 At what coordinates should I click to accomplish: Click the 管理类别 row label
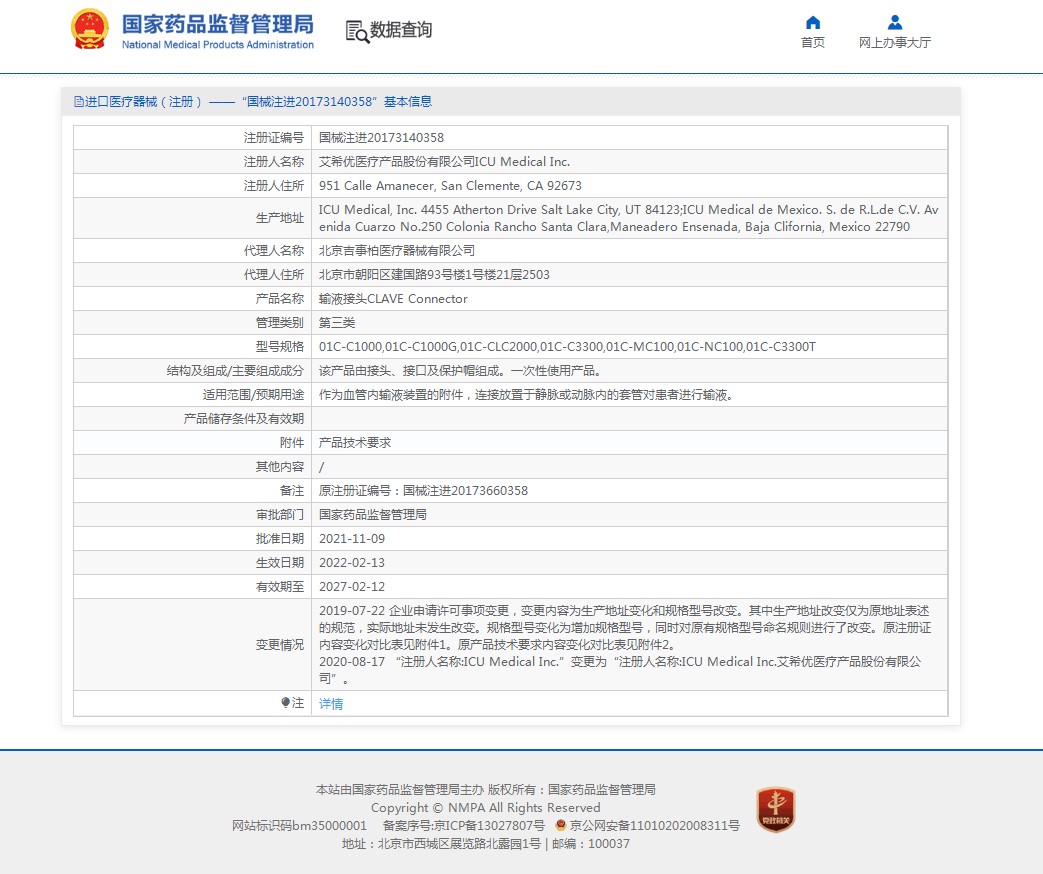[x=279, y=323]
